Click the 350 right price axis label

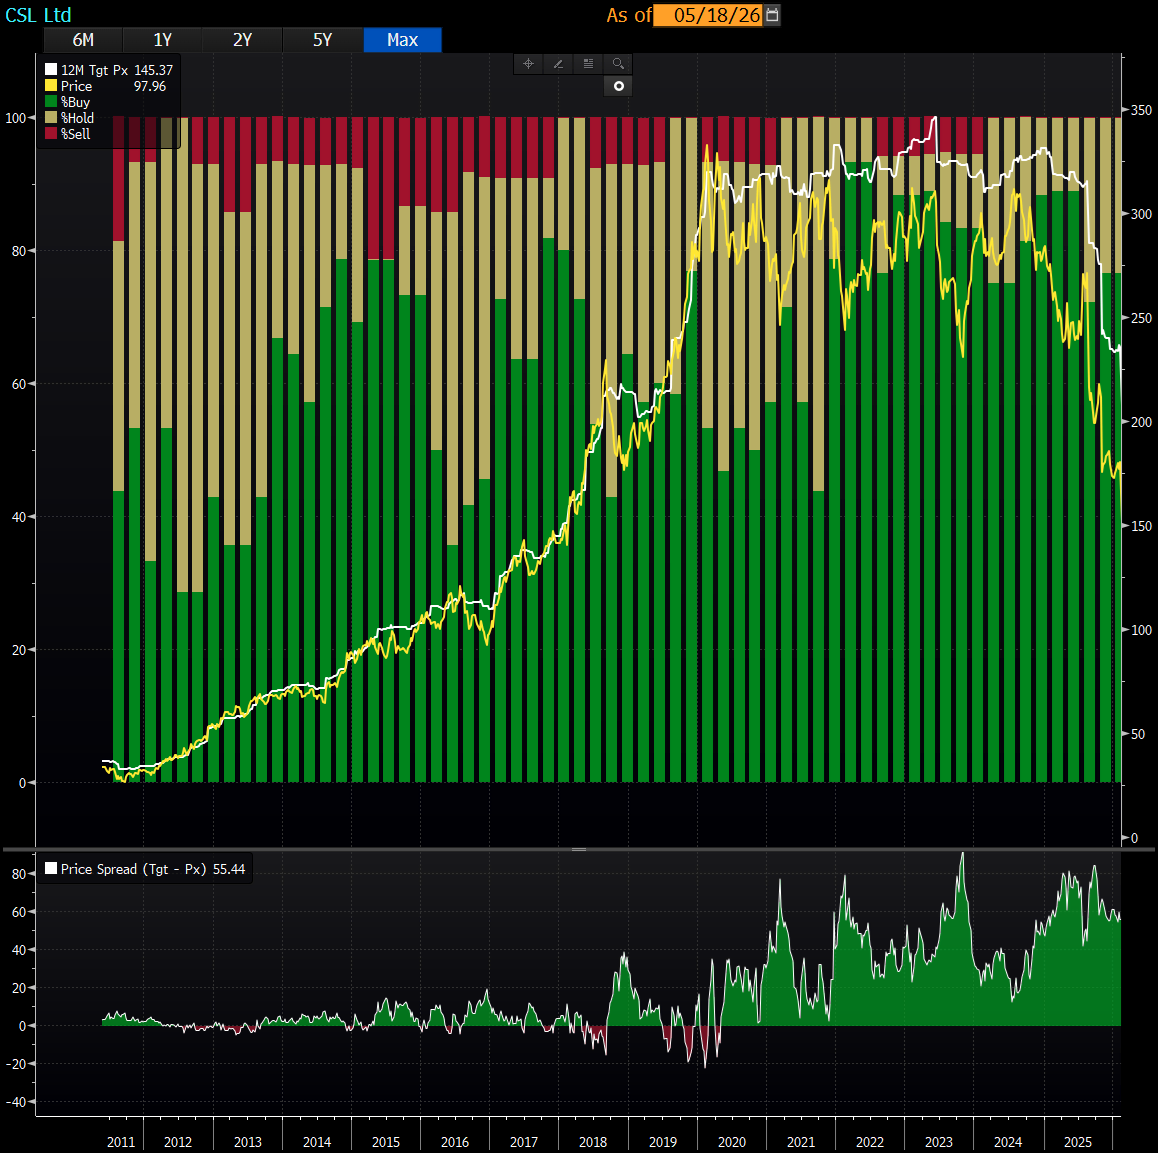(1141, 110)
